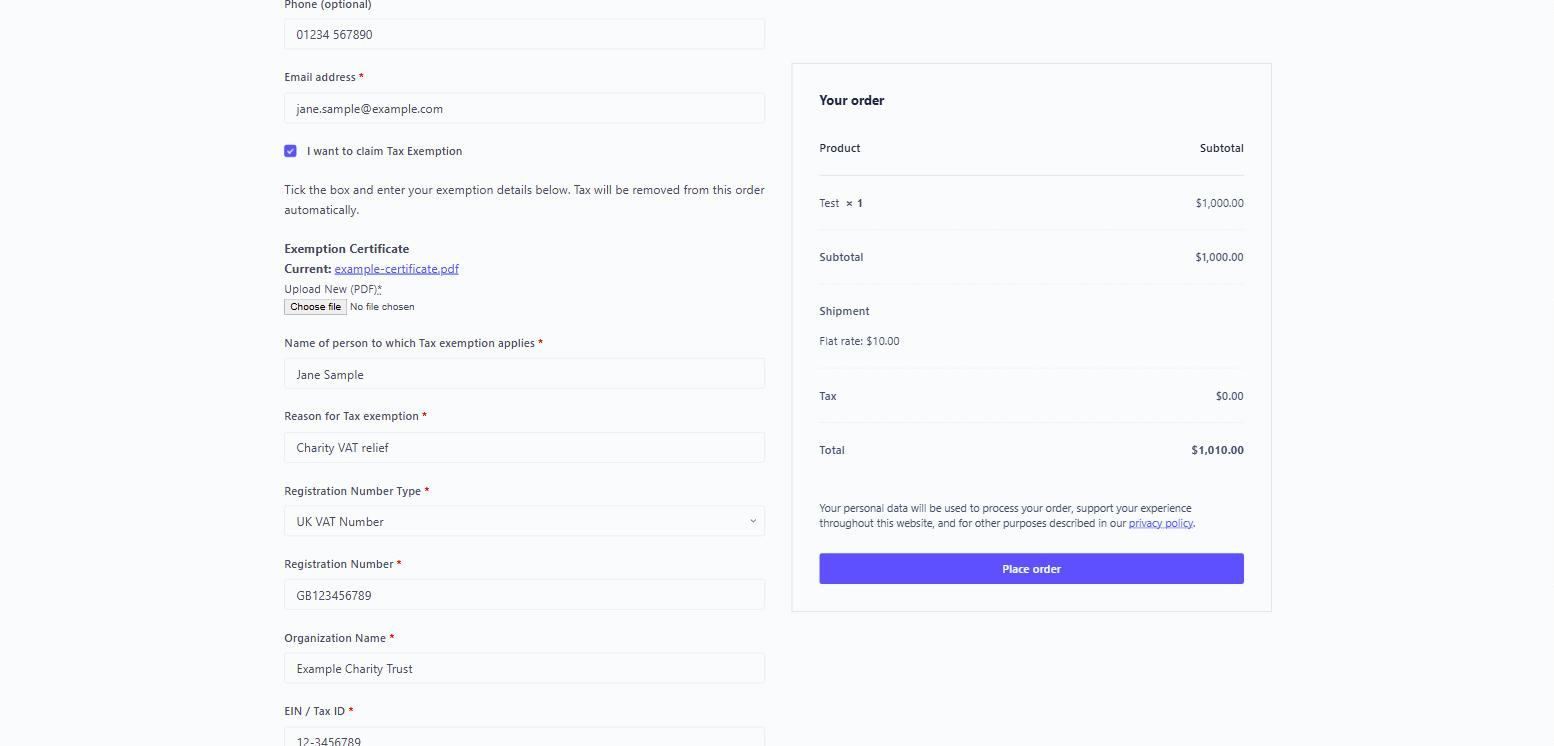Edit the exemption person name field
Viewport: 1554px width, 746px height.
click(x=524, y=374)
